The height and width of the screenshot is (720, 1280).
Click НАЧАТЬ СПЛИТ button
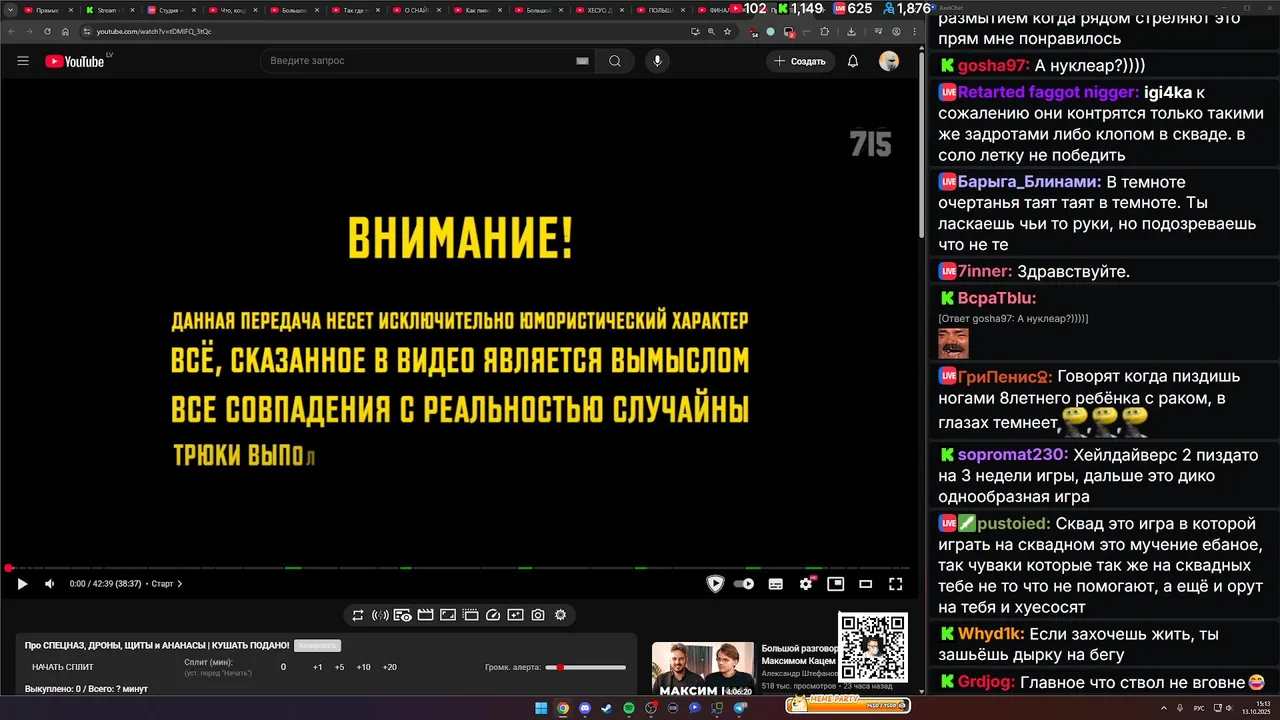coord(63,667)
